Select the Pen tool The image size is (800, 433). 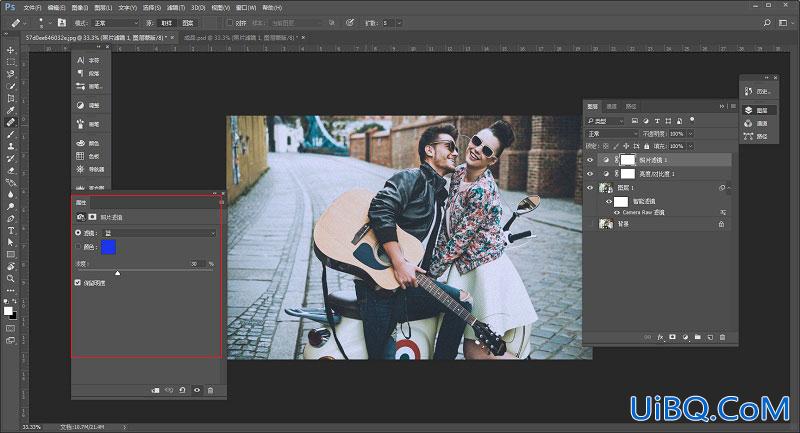[x=11, y=219]
